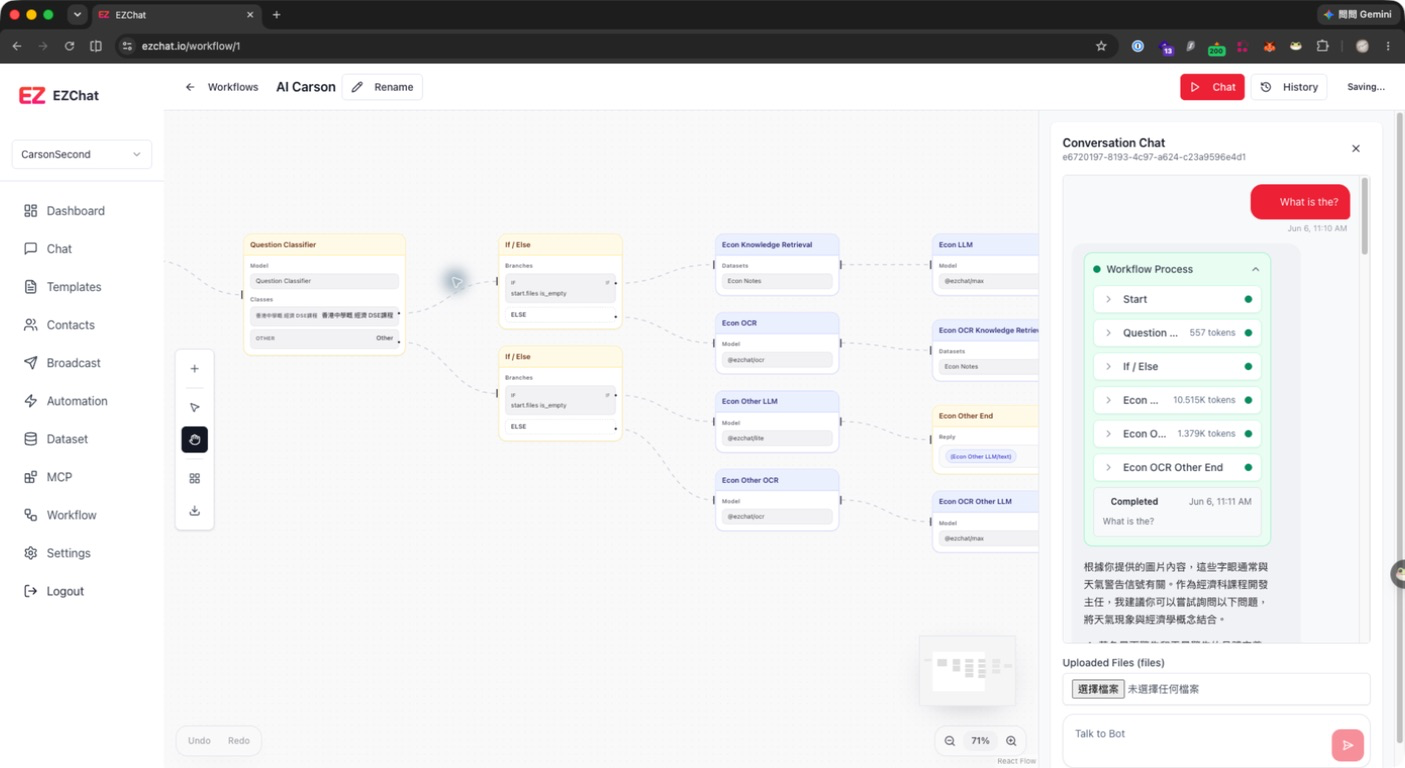Click the workflow minimap thumbnail

coord(967,670)
